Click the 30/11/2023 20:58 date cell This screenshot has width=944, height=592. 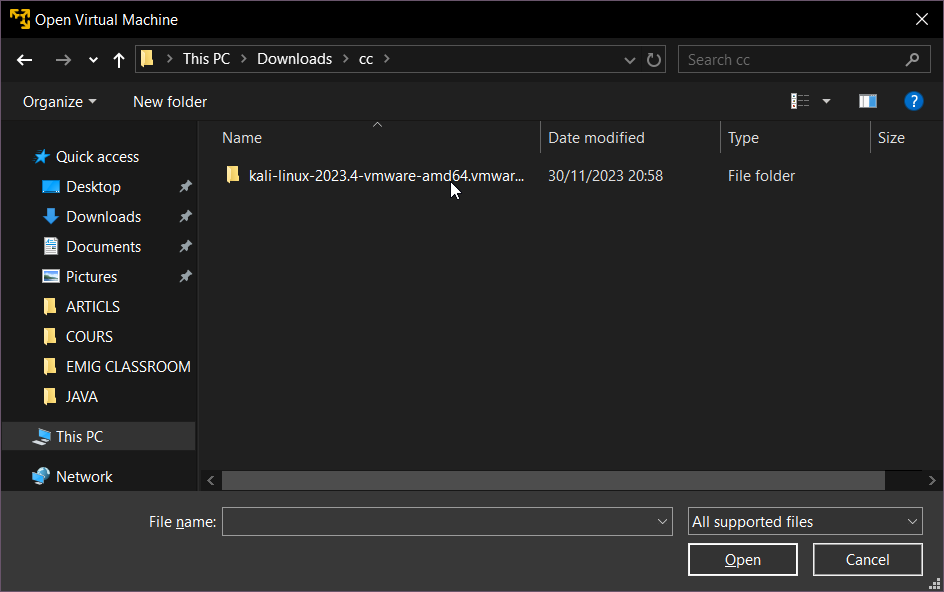pos(605,176)
